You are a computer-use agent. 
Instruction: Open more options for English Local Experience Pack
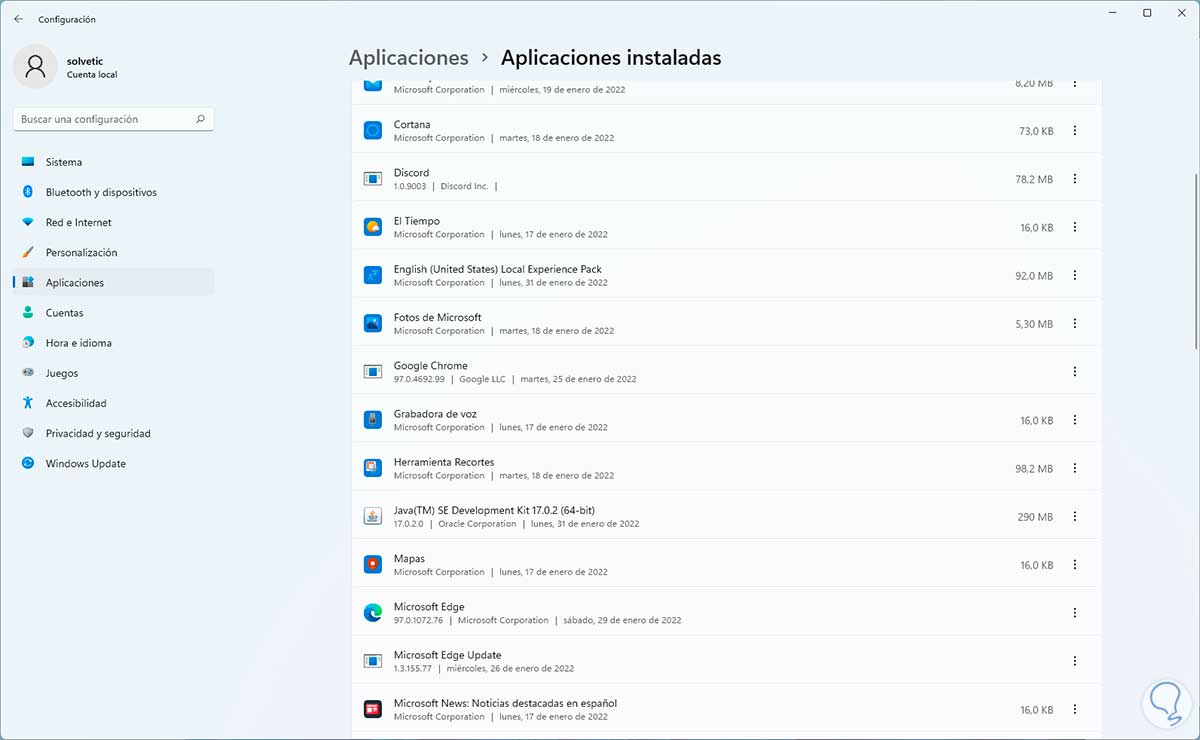click(x=1075, y=275)
